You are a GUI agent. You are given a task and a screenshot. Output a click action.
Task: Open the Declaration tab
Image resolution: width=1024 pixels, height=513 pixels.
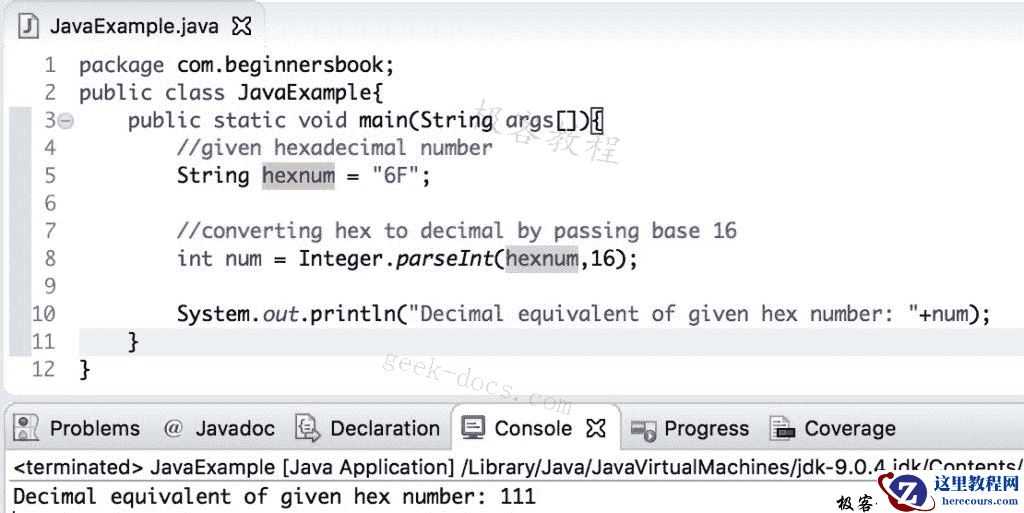tap(385, 428)
